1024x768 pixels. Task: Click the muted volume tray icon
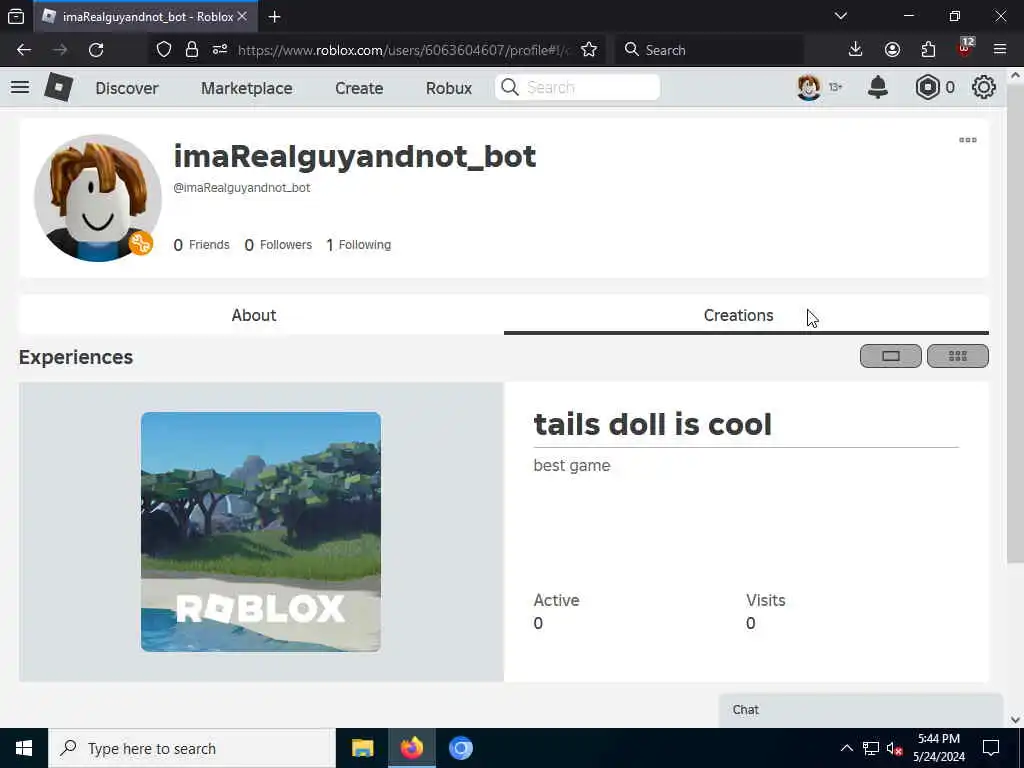point(894,748)
